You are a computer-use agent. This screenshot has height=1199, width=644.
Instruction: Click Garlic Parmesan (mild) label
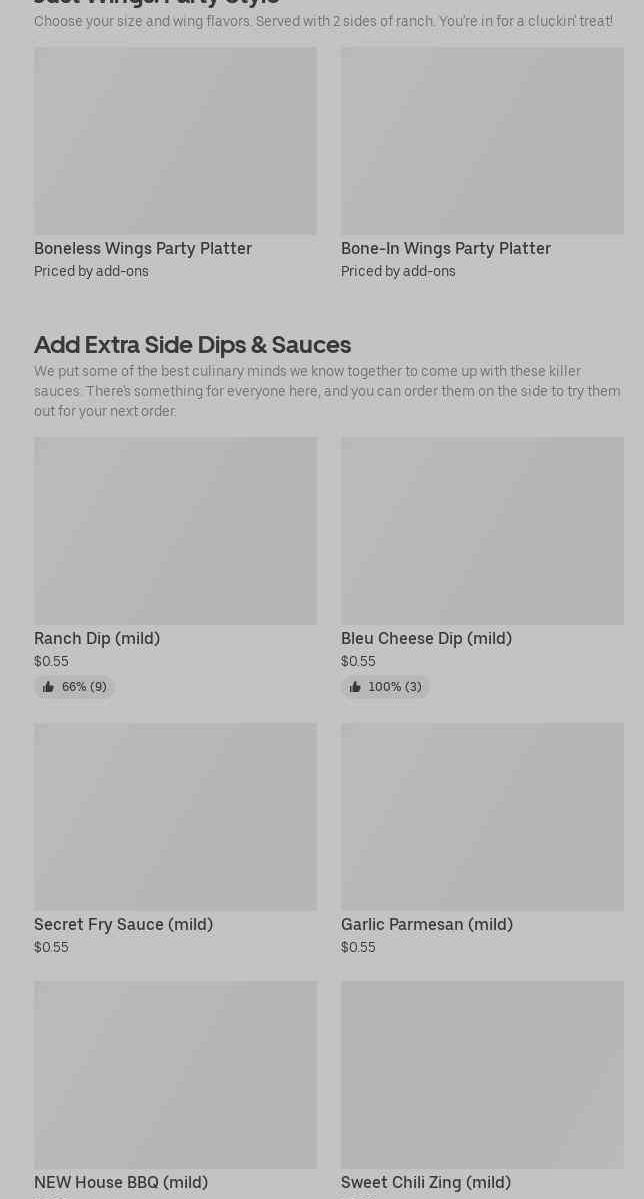[x=427, y=924]
